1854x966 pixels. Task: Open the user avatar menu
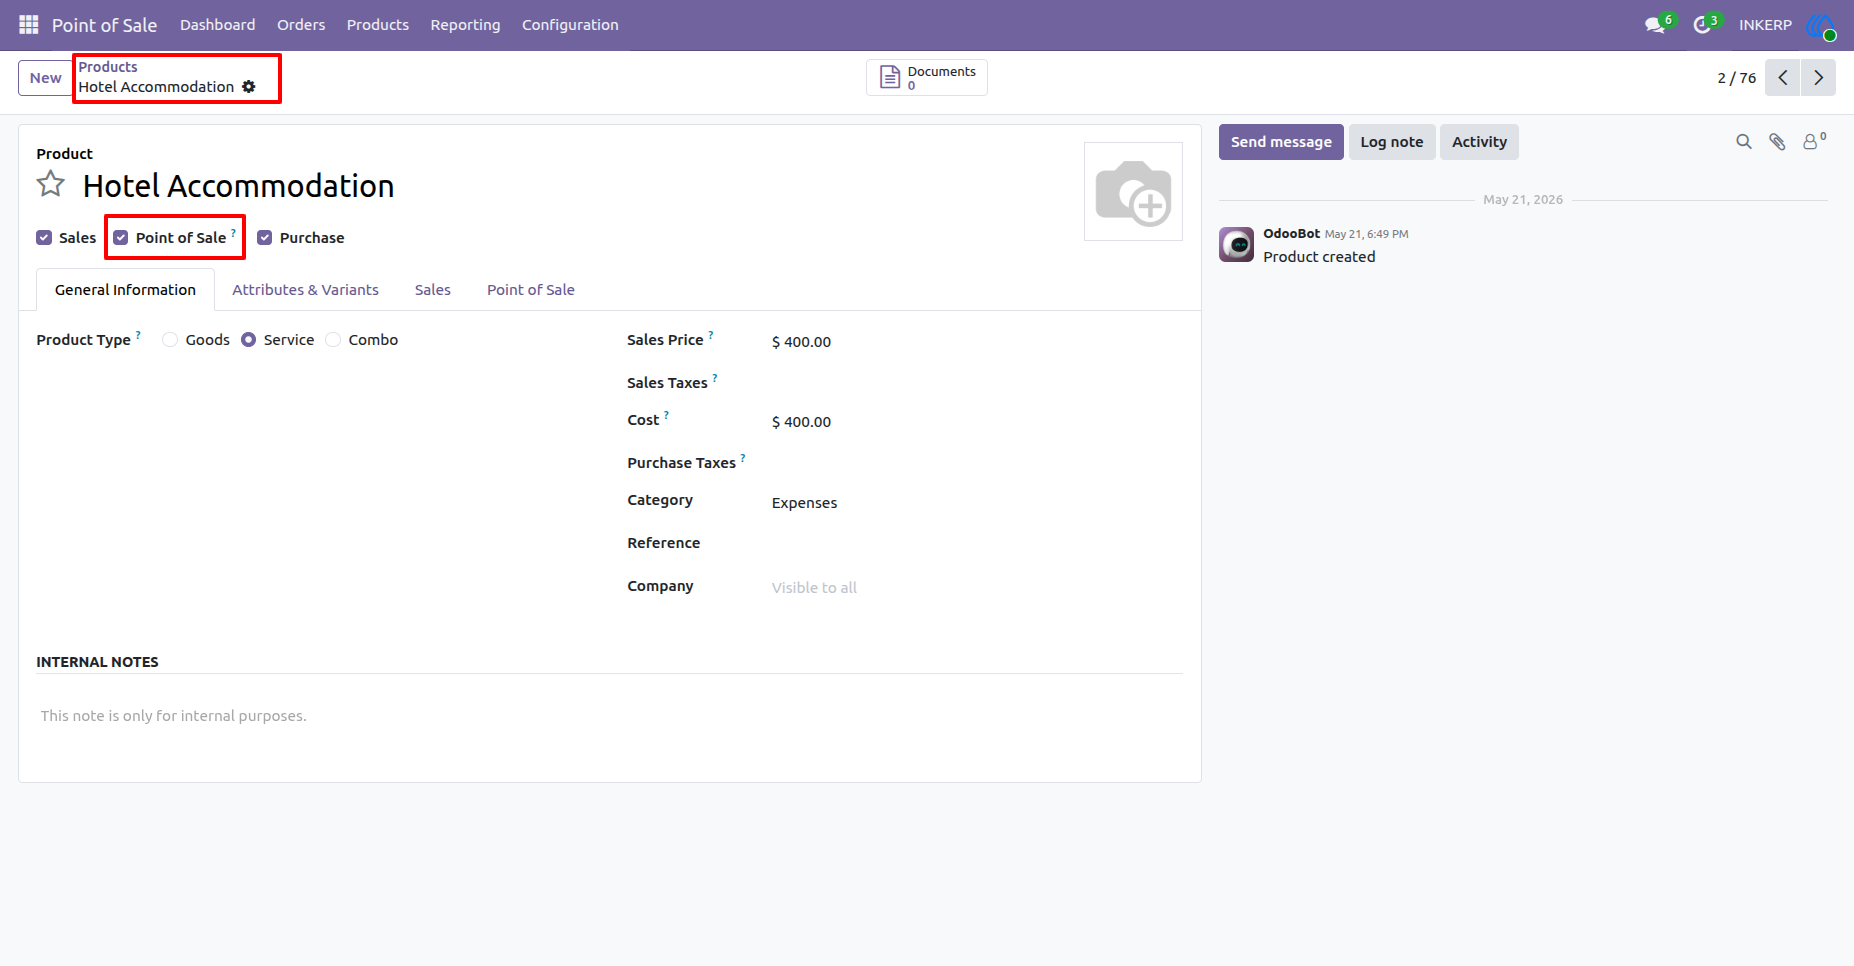pos(1821,26)
